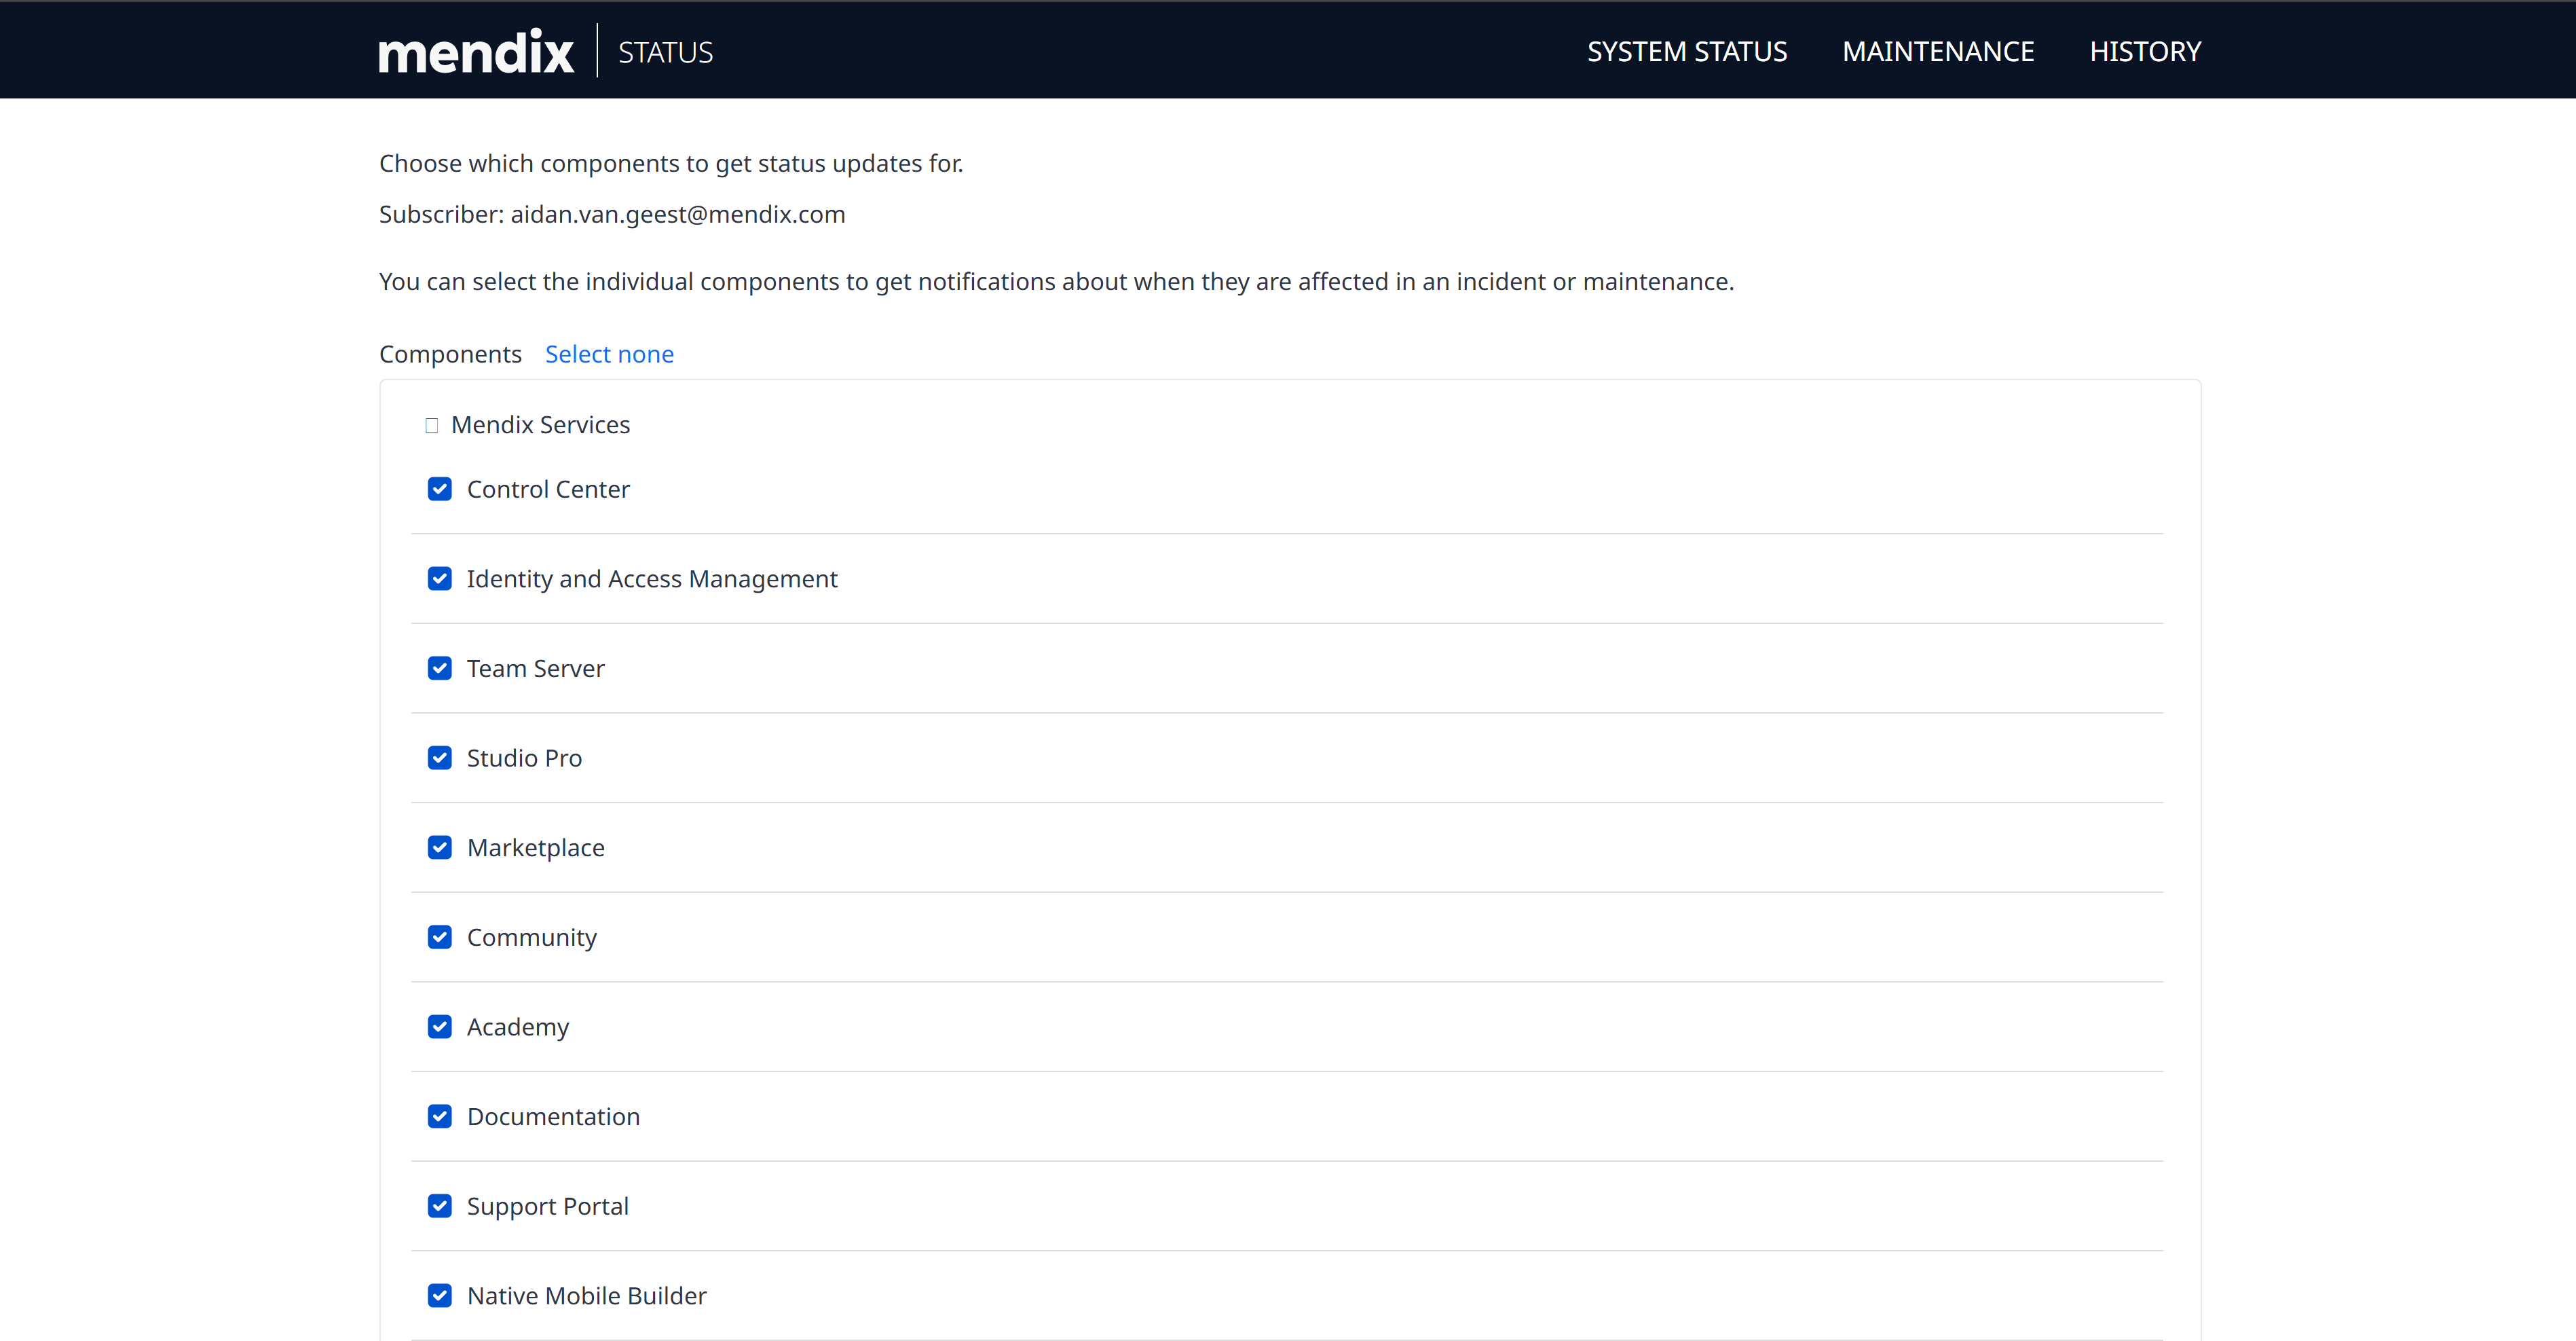
Task: Click the Native Mobile Builder label
Action: (x=587, y=1296)
